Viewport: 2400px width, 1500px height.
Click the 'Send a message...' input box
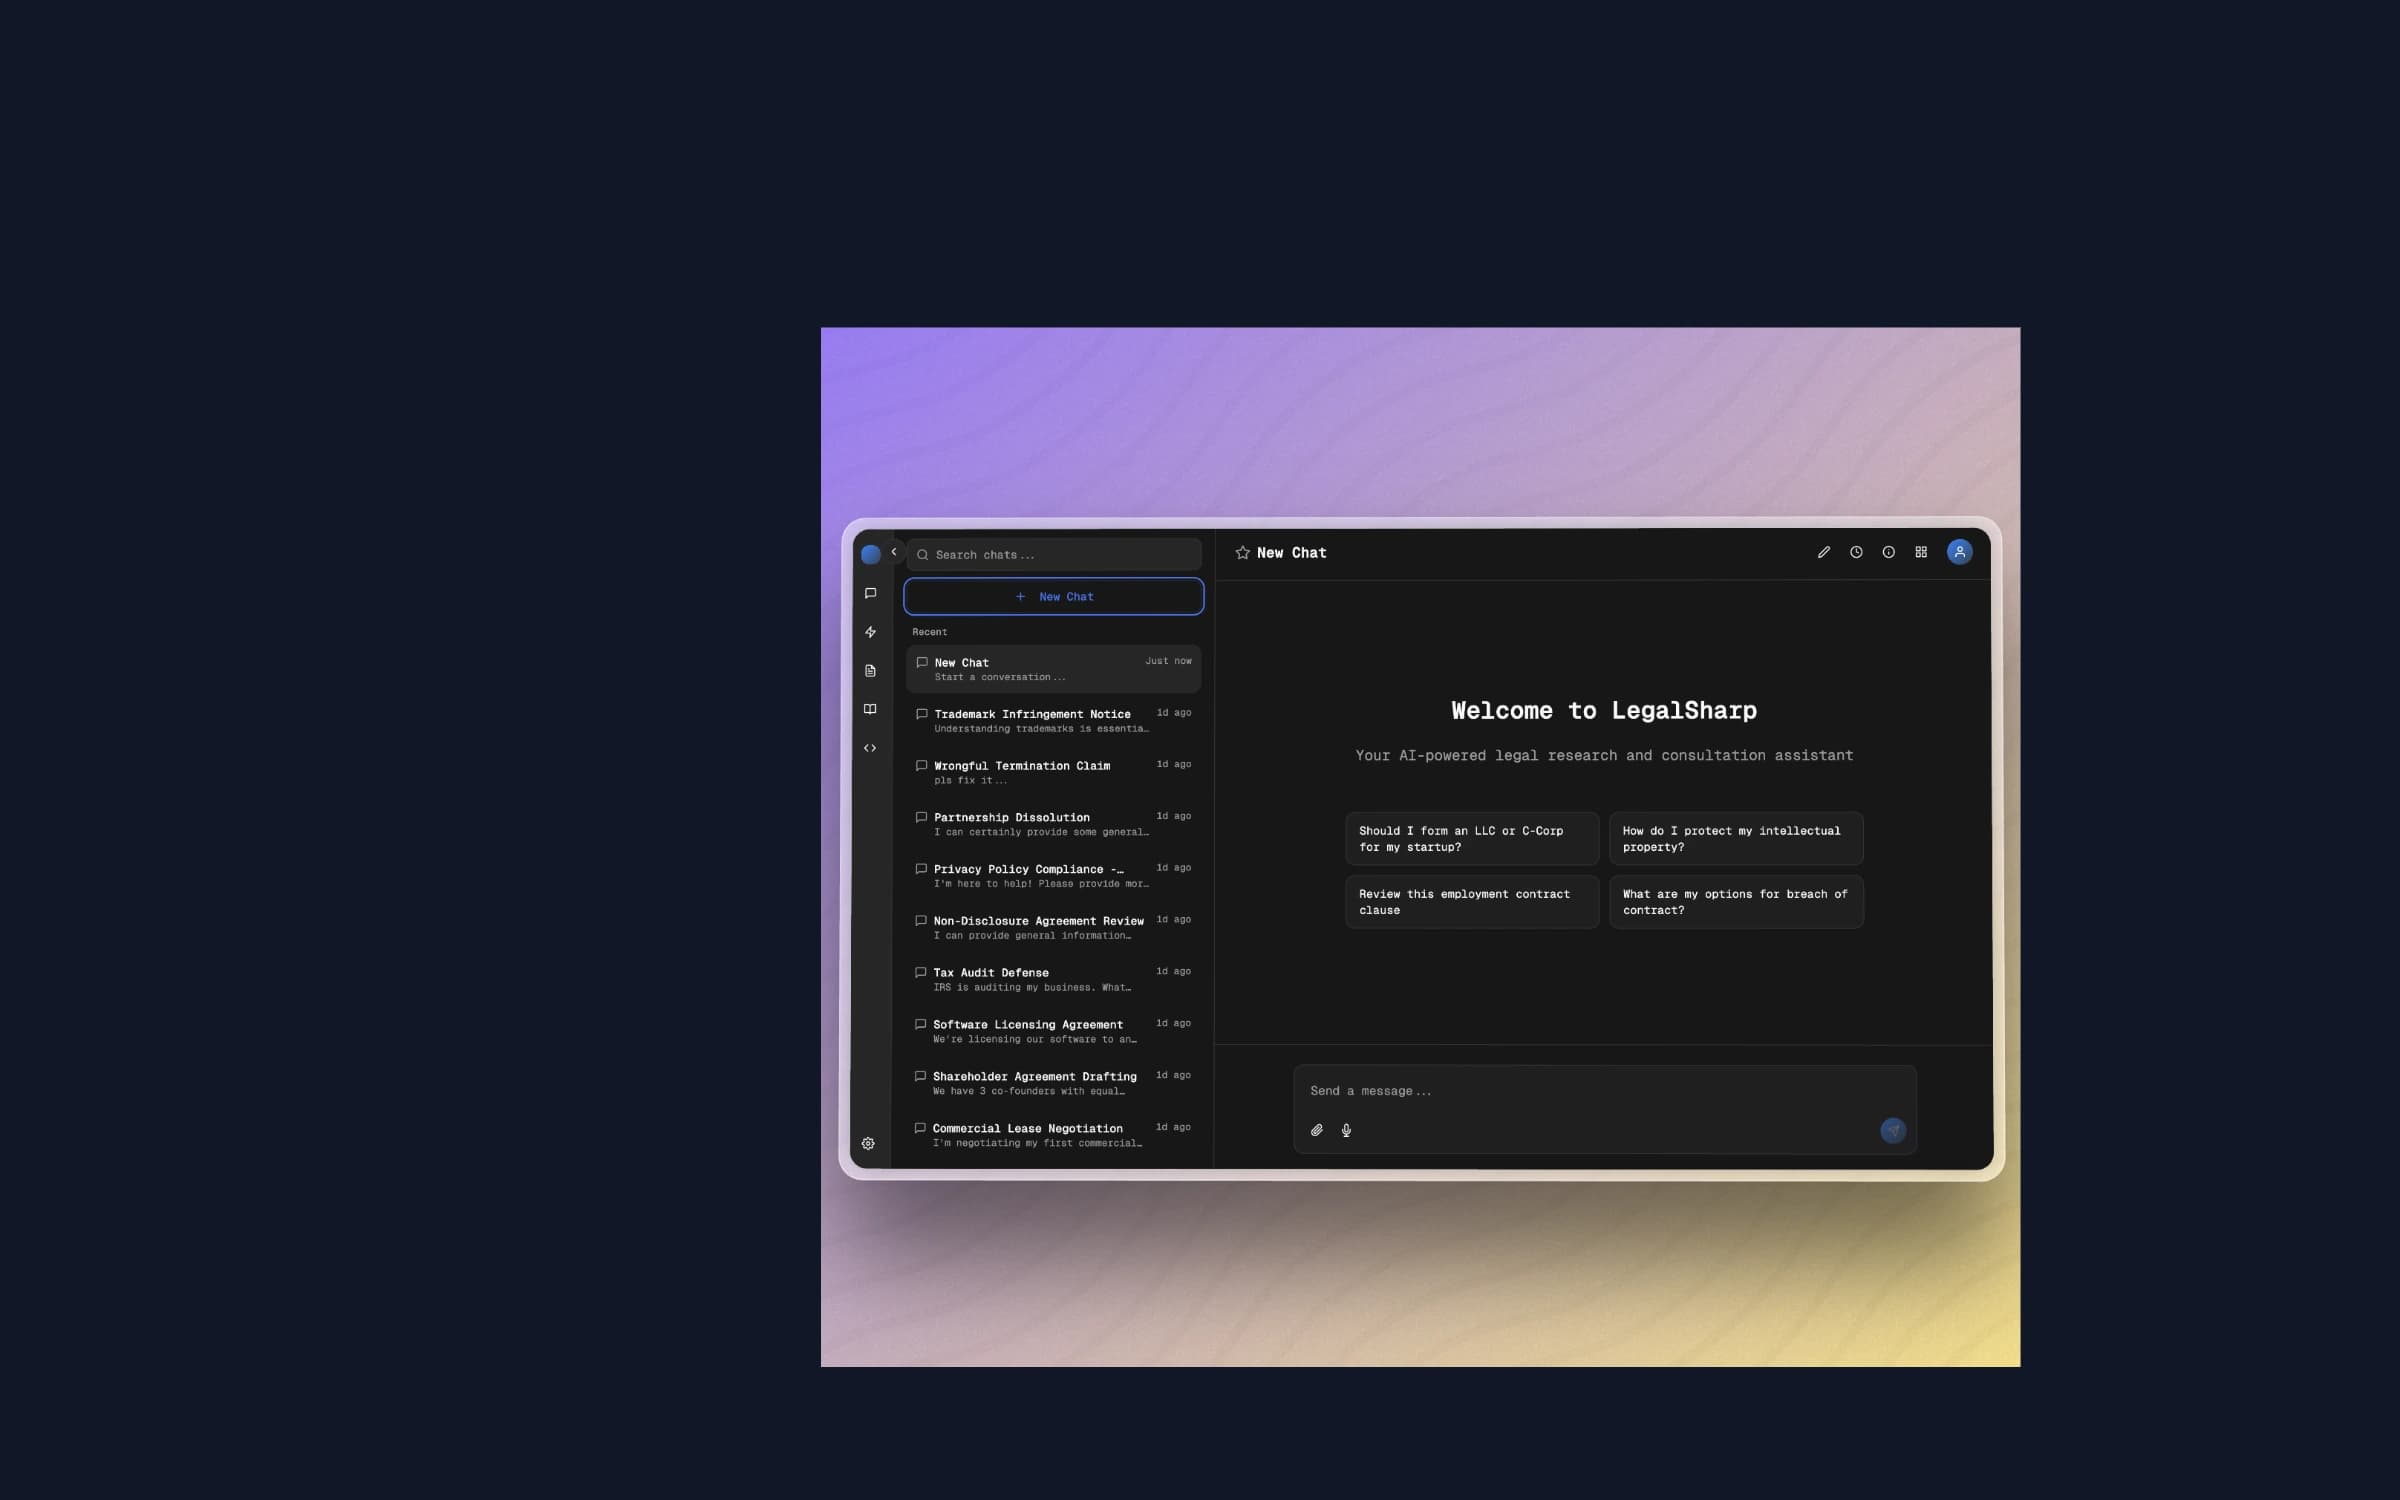click(x=1604, y=1091)
